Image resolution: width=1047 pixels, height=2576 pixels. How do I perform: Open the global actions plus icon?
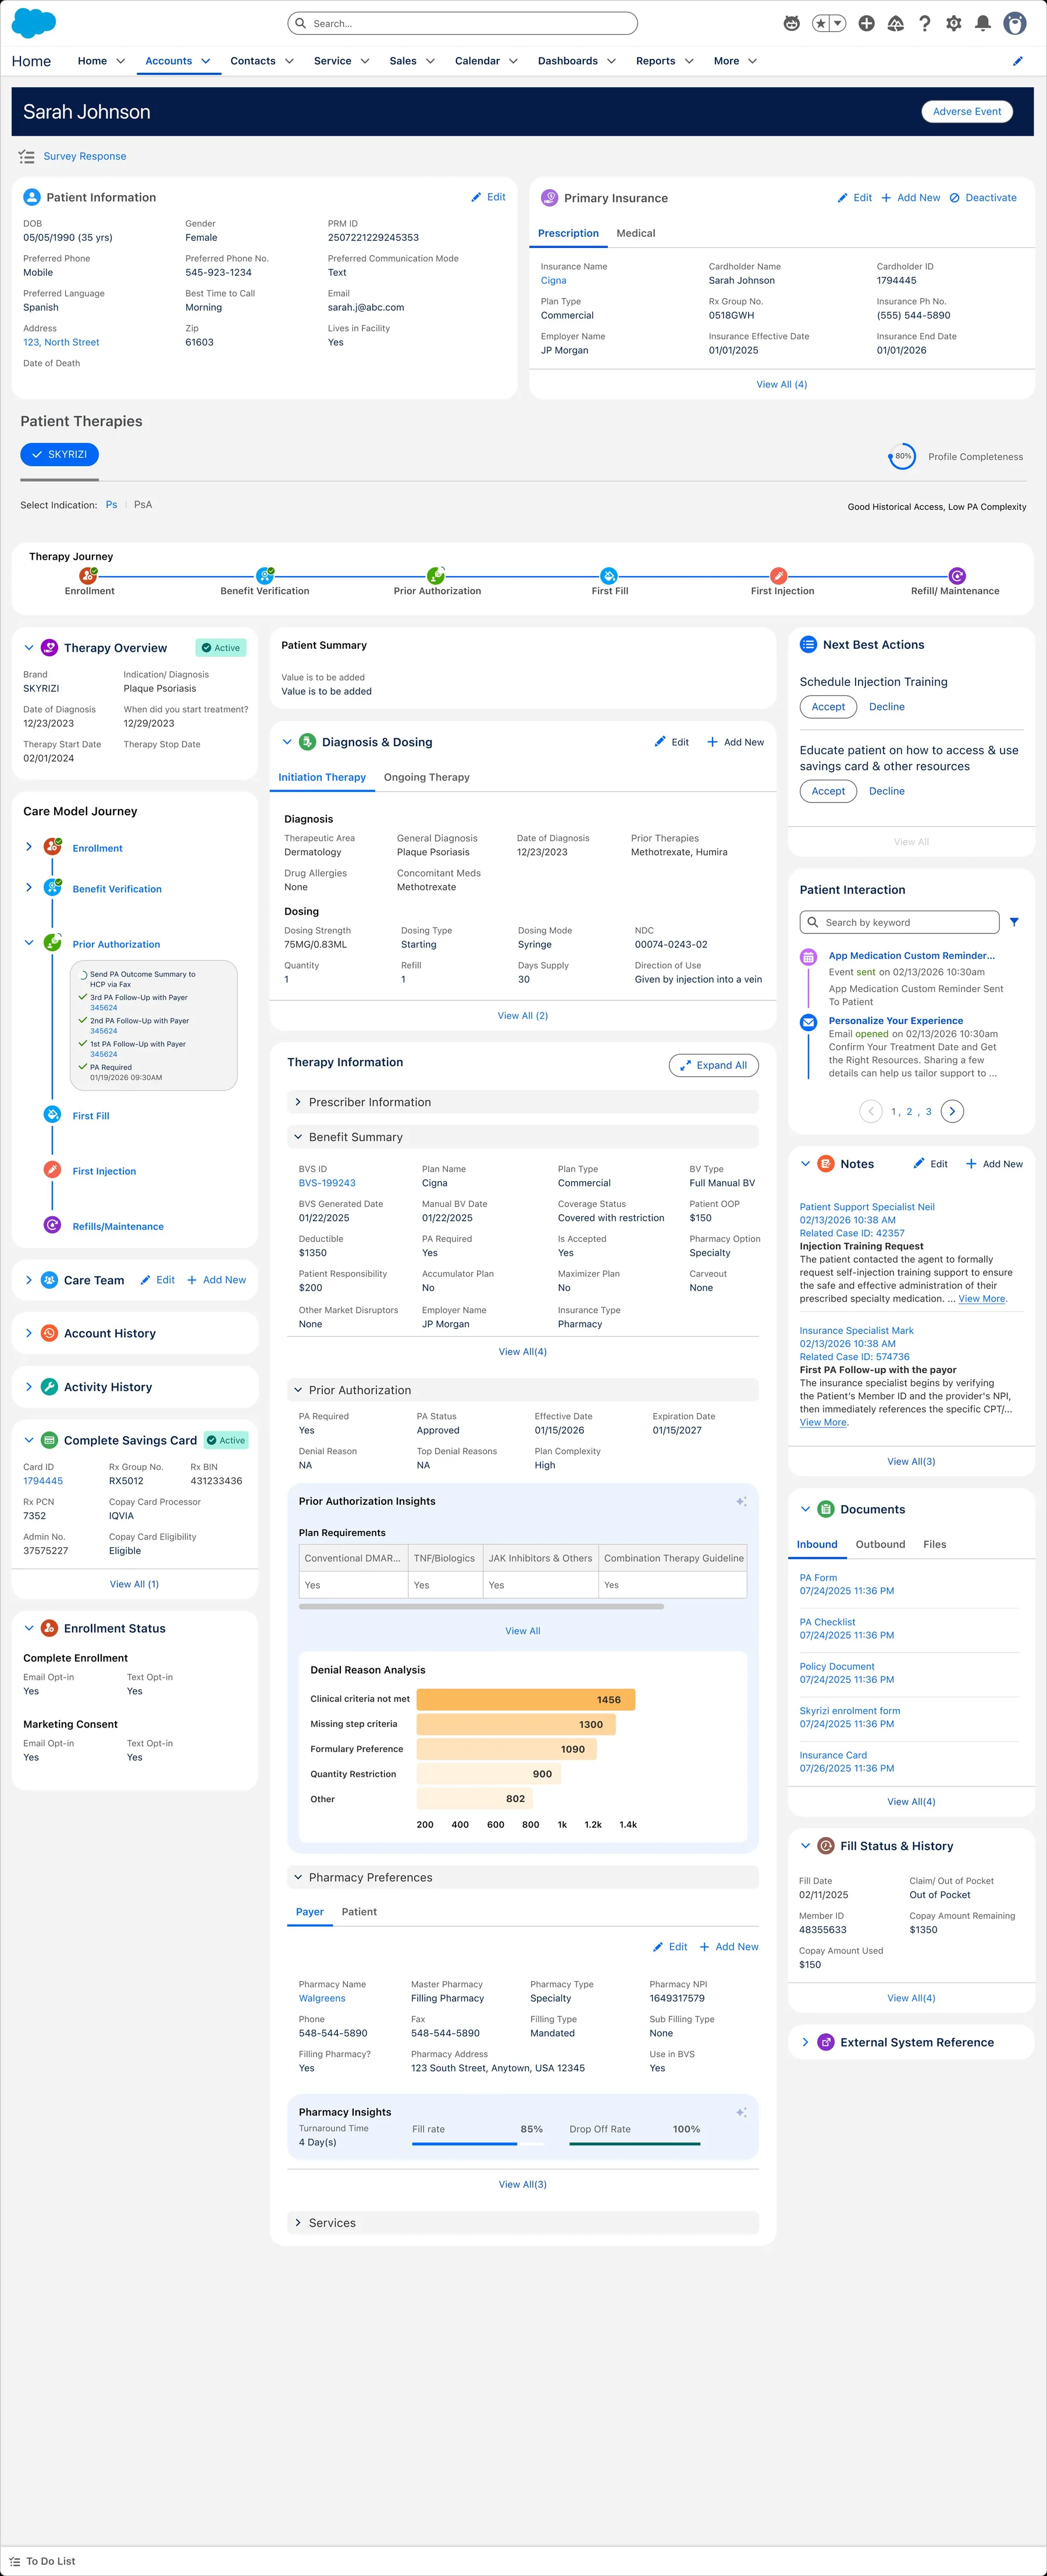866,23
